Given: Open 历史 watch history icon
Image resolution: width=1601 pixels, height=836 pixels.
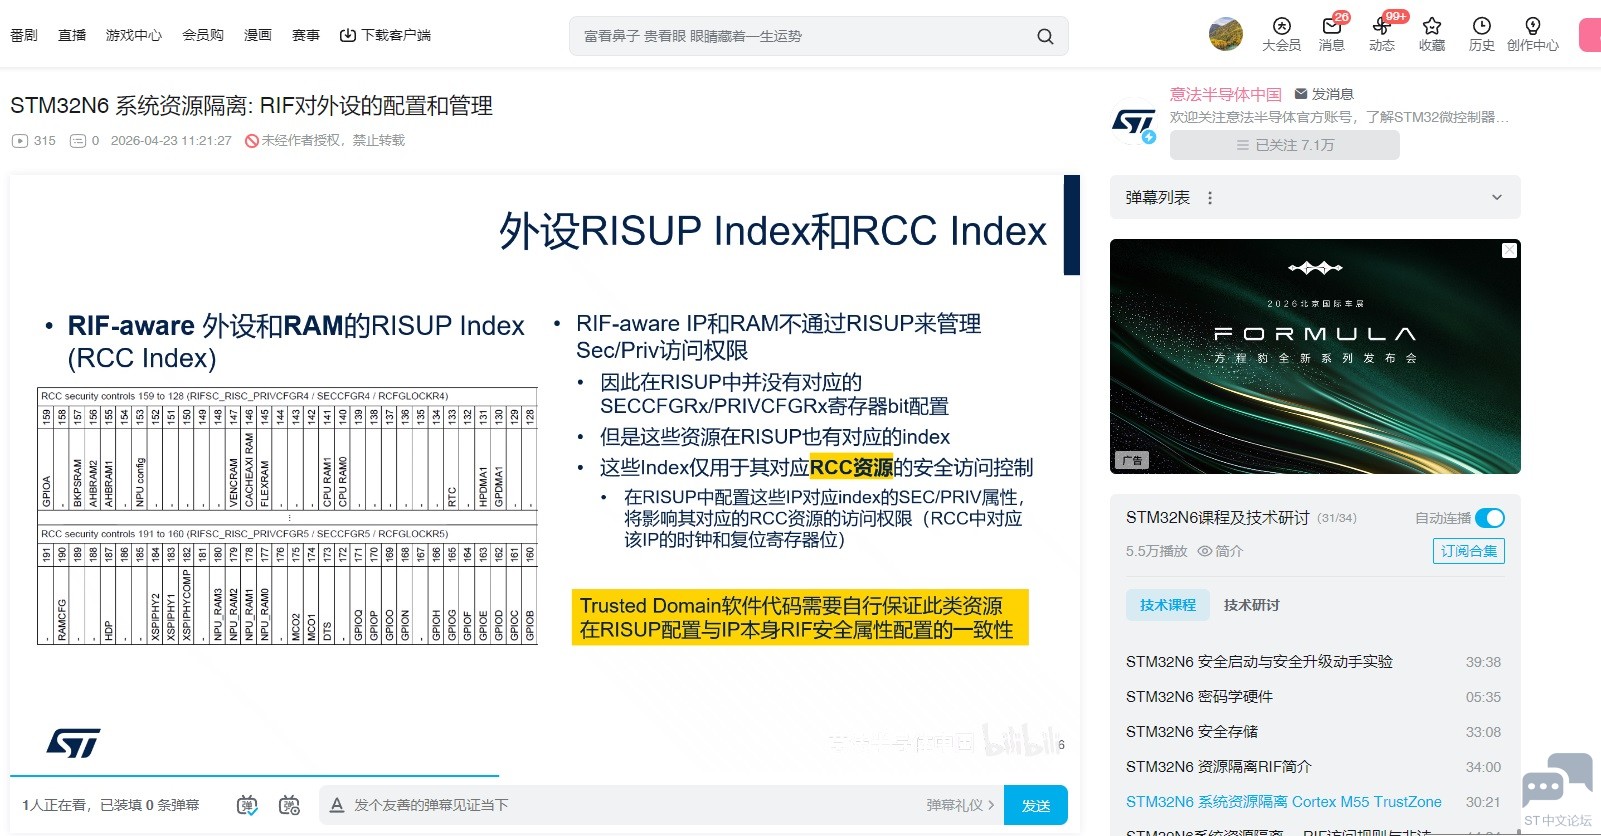Looking at the screenshot, I should pyautogui.click(x=1481, y=34).
